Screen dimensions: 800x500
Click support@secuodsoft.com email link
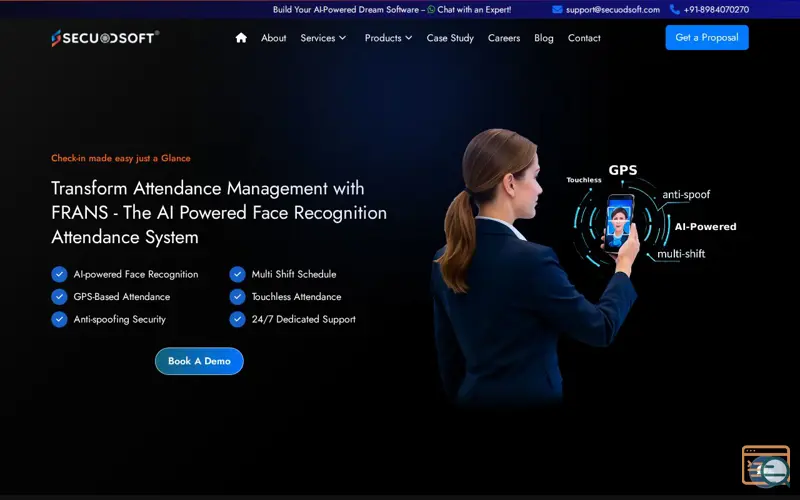[x=613, y=9]
